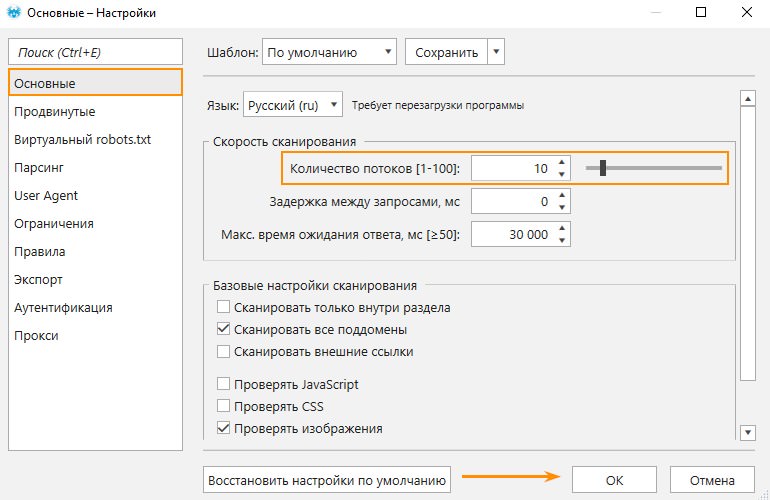Increase thread count with up arrow
Image resolution: width=770 pixels, height=500 pixels.
point(562,163)
